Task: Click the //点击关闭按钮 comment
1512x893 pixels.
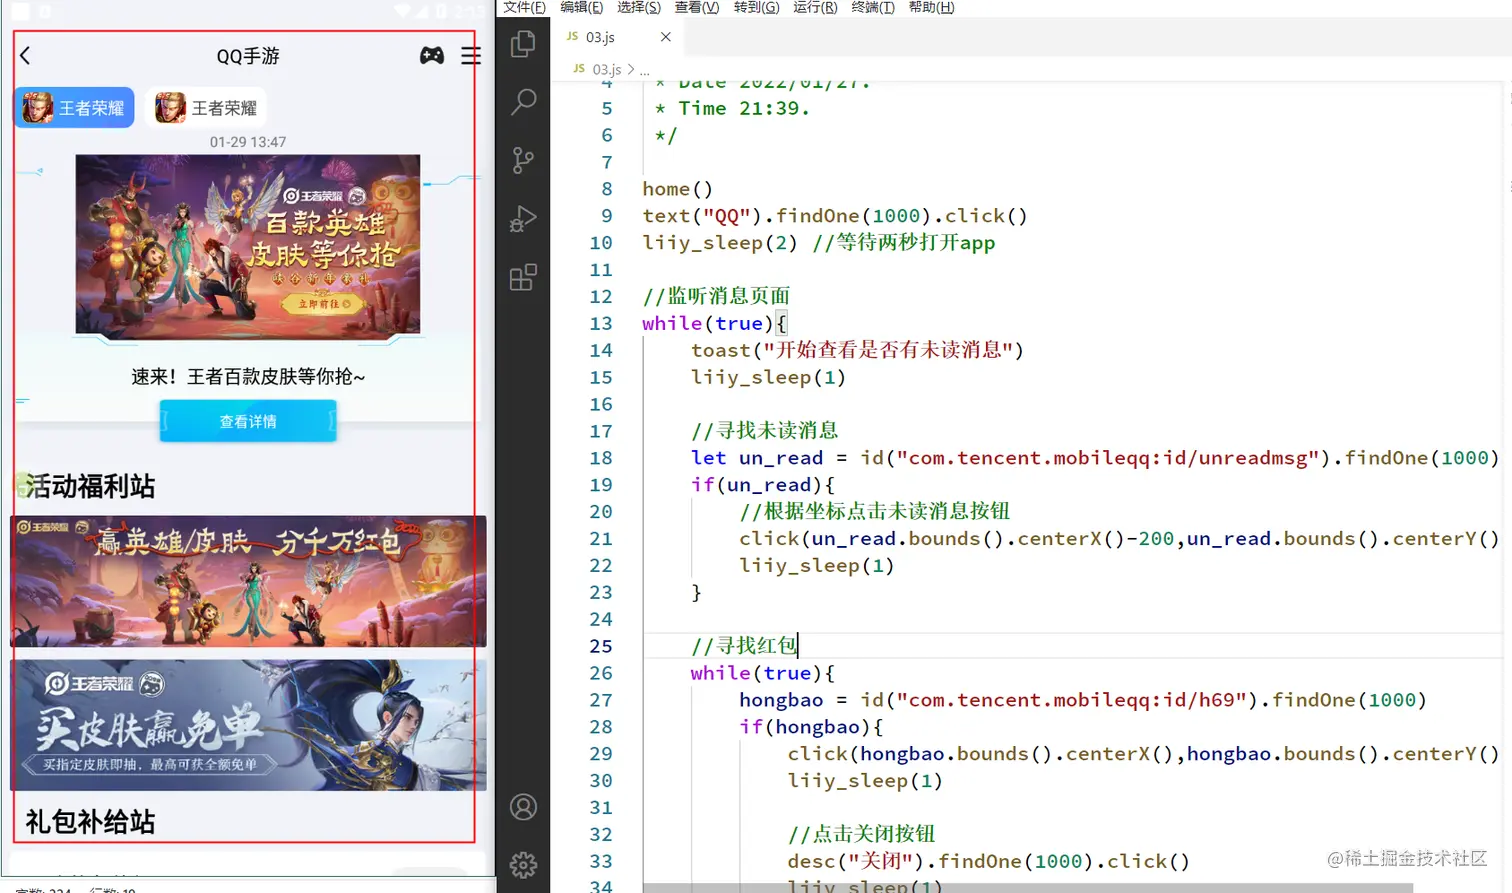Action: click(x=862, y=834)
